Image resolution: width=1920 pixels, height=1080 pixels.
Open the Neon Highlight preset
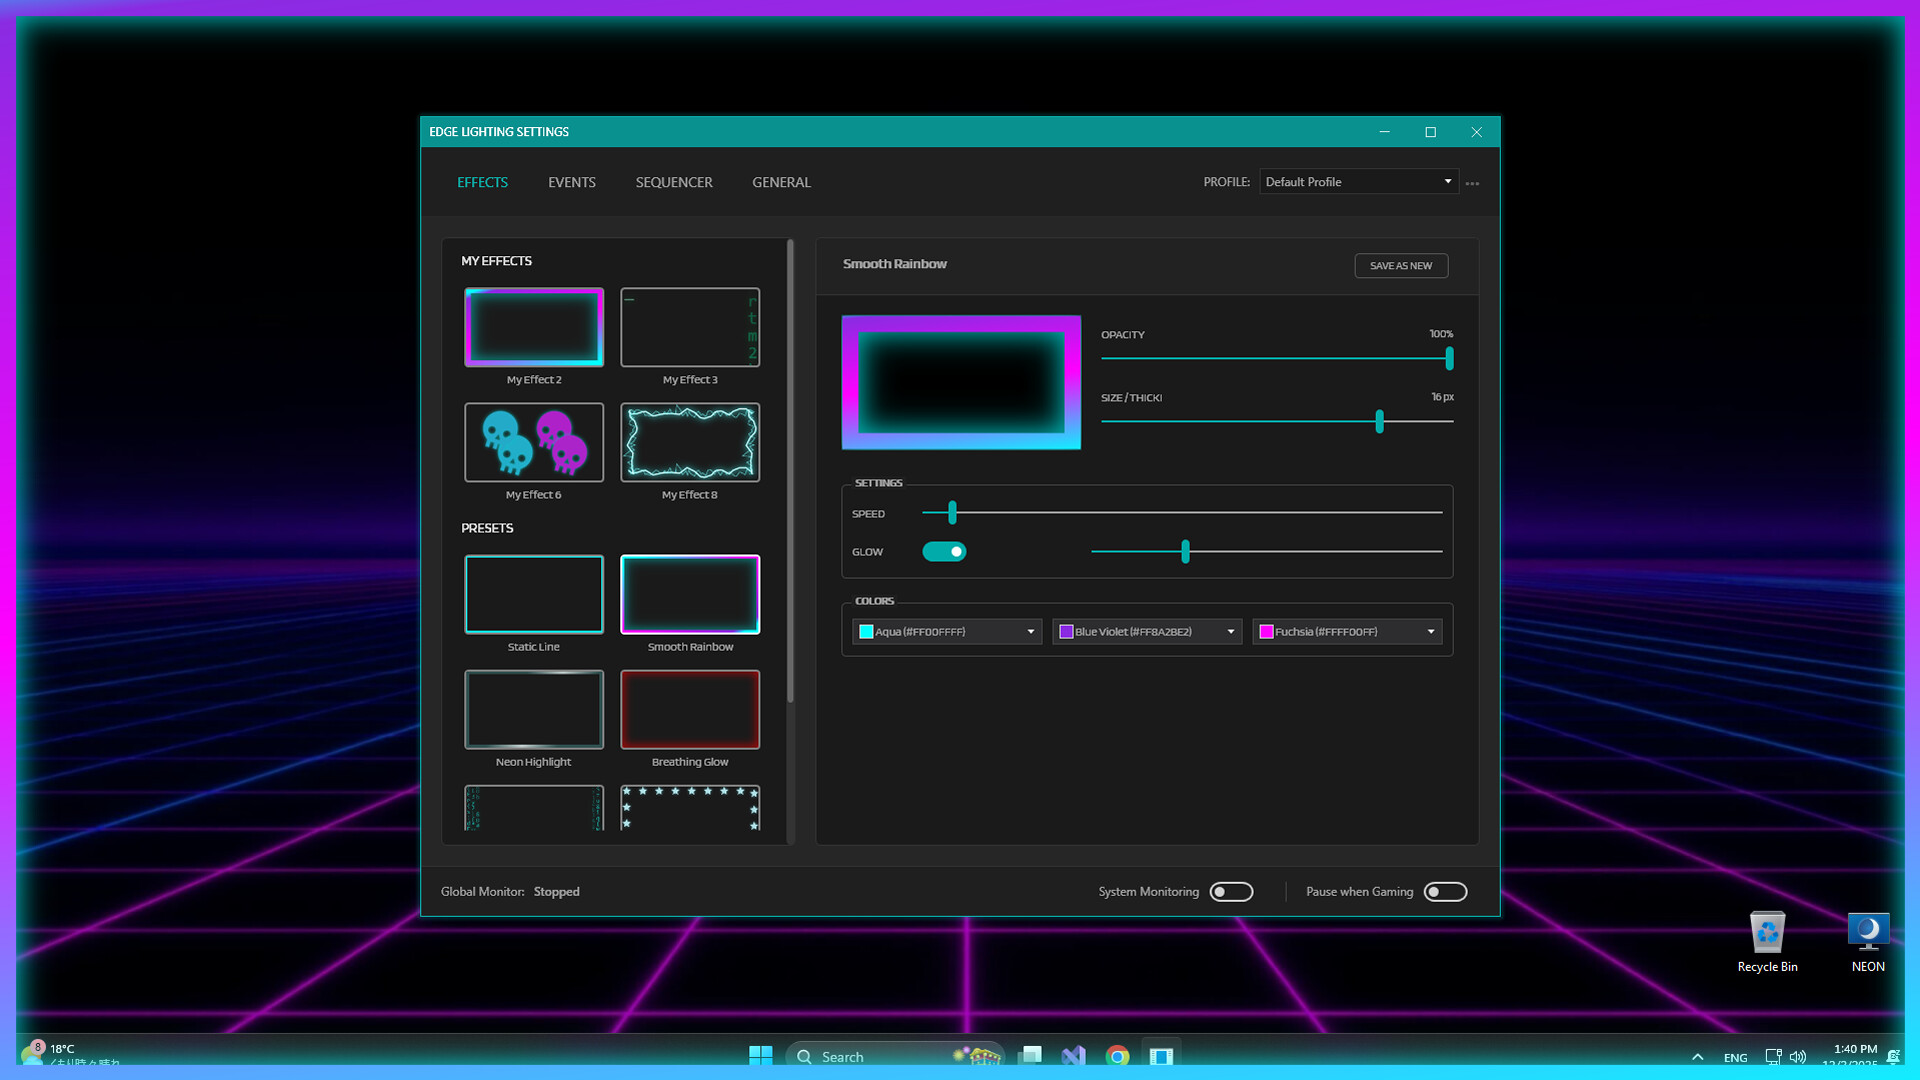tap(533, 709)
